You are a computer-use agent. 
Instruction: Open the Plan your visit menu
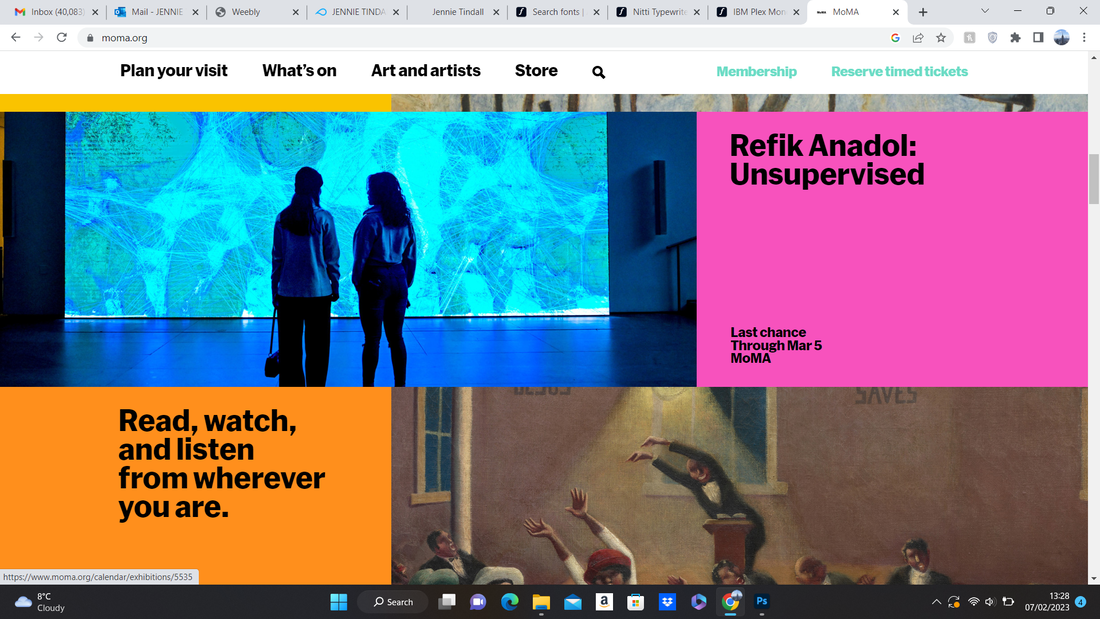click(174, 71)
